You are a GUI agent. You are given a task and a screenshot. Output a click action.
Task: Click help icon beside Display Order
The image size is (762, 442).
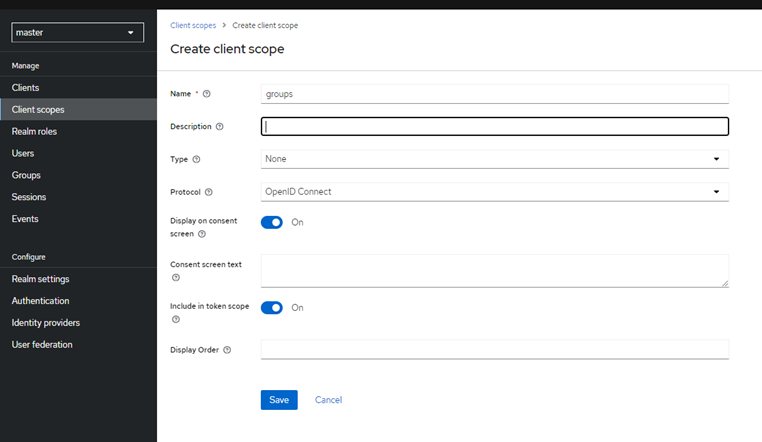227,350
